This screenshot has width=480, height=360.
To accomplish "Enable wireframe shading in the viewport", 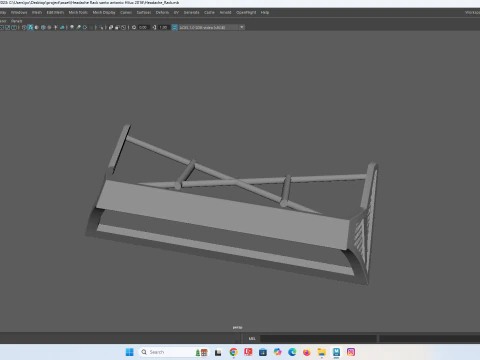I will click(24, 27).
